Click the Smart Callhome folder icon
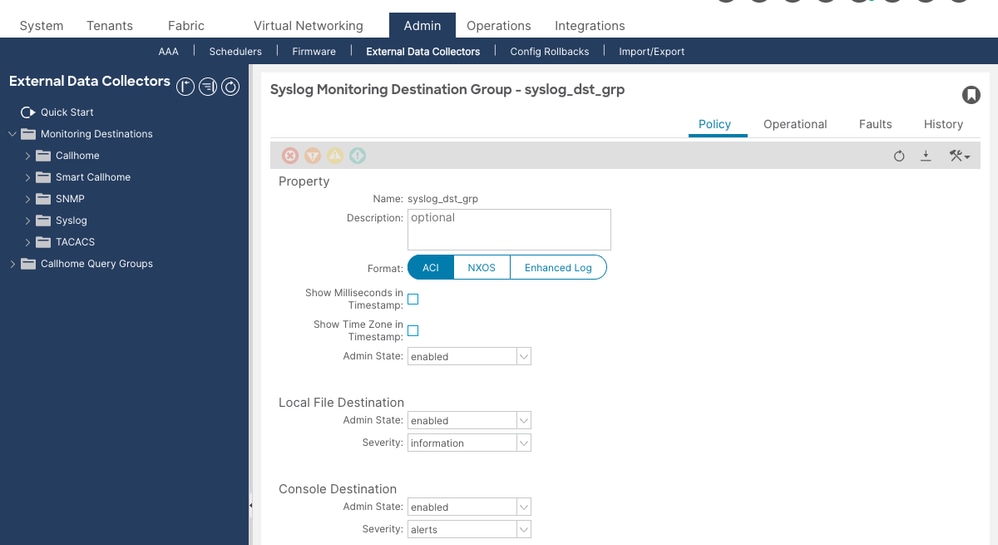998x545 pixels. pyautogui.click(x=43, y=177)
